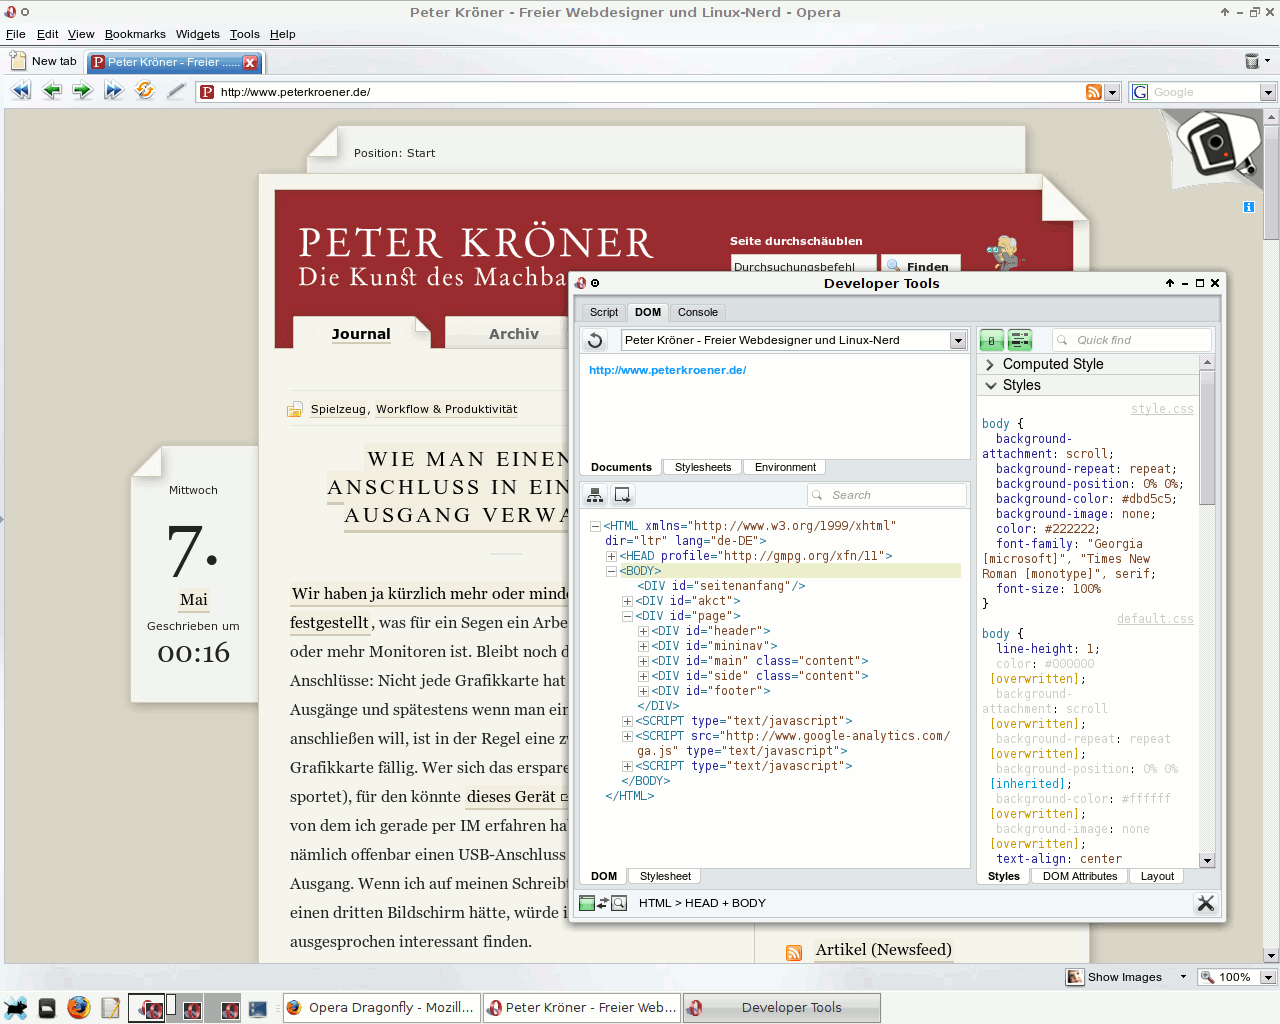Open the default.css source link
The height and width of the screenshot is (1024, 1280).
click(x=1155, y=619)
